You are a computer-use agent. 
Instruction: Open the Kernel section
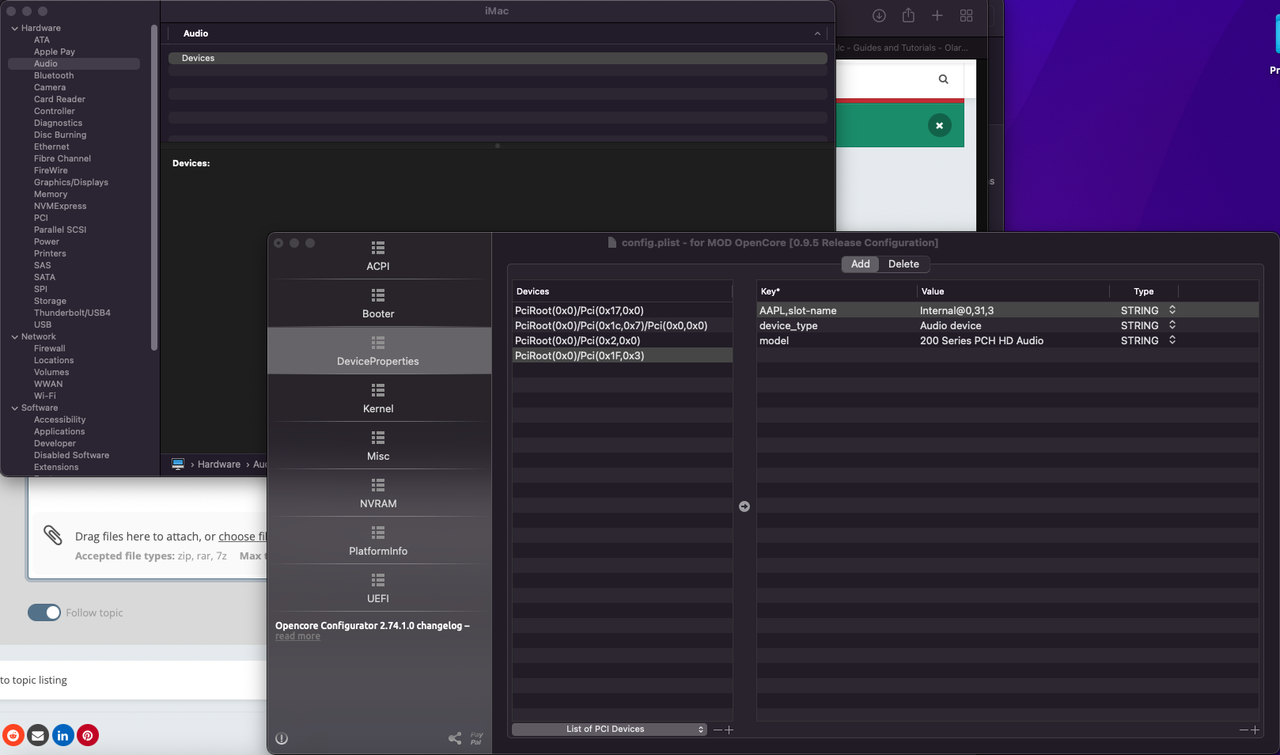[378, 398]
